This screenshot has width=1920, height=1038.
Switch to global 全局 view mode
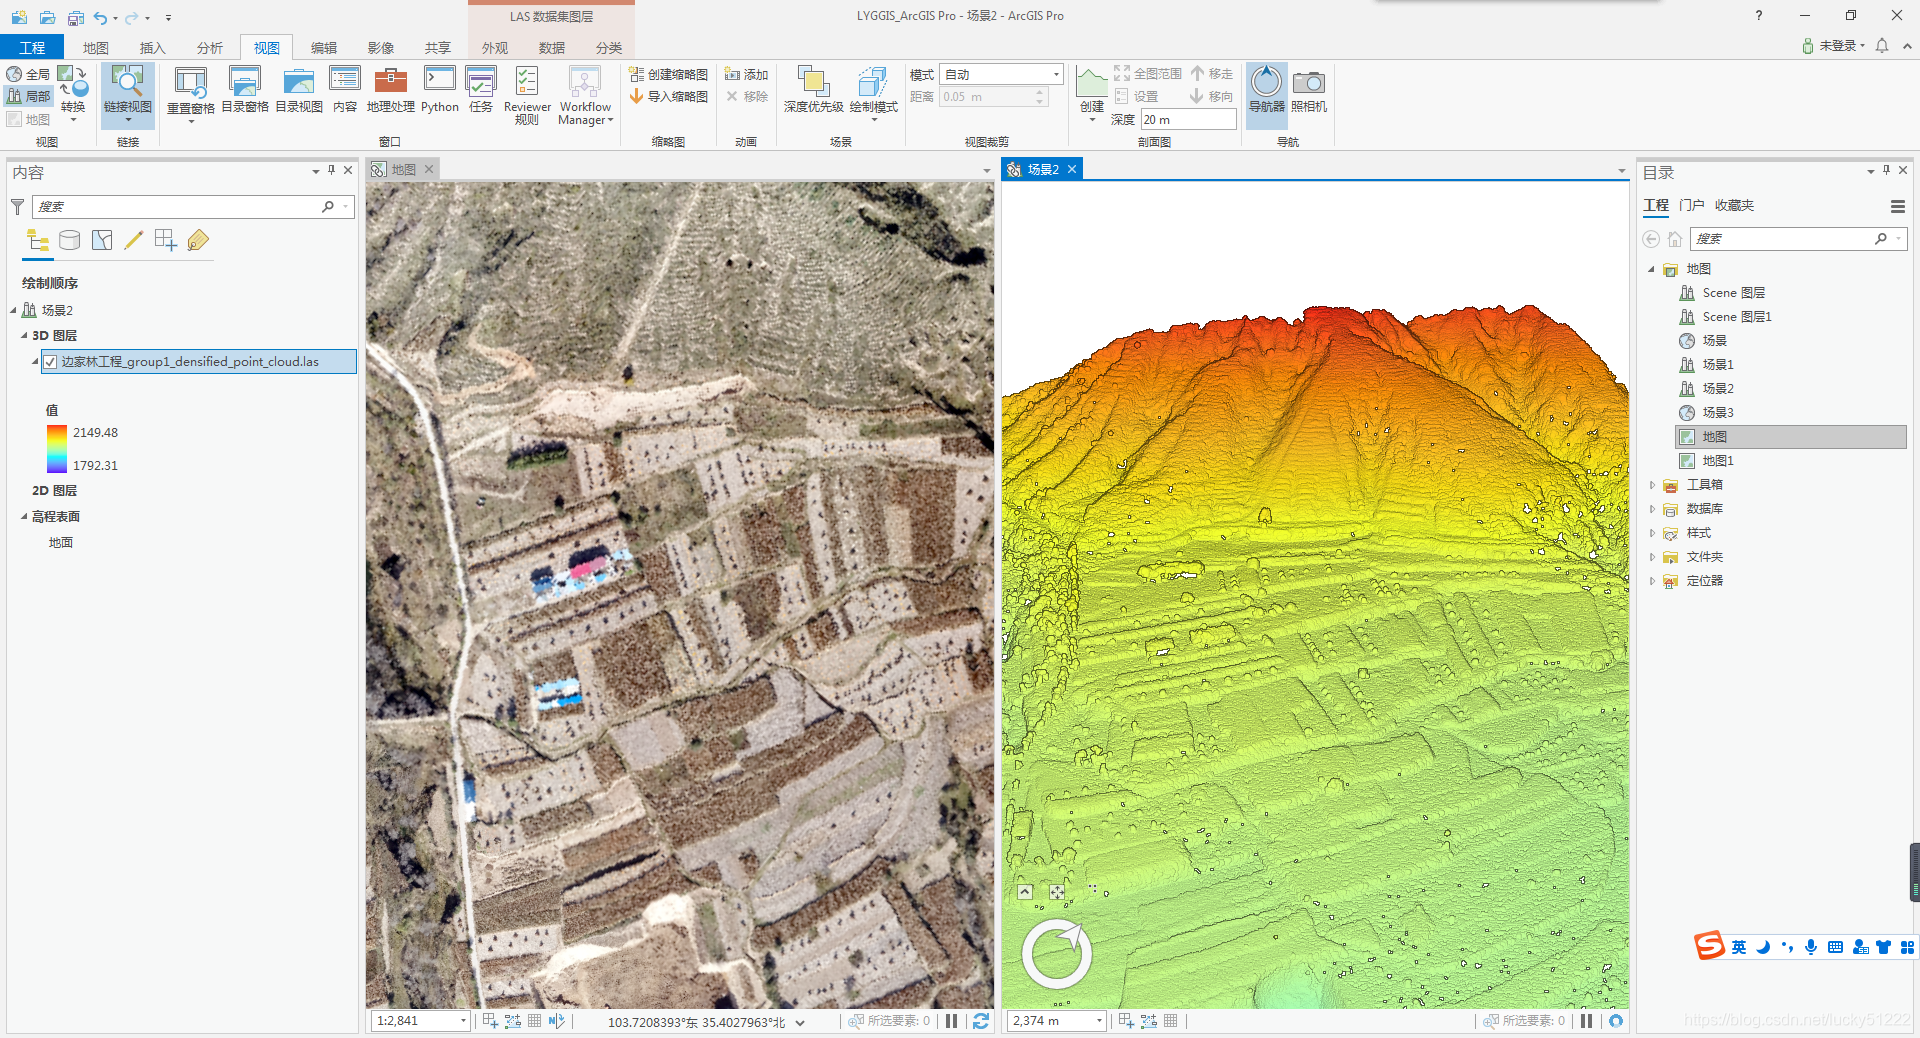(28, 74)
